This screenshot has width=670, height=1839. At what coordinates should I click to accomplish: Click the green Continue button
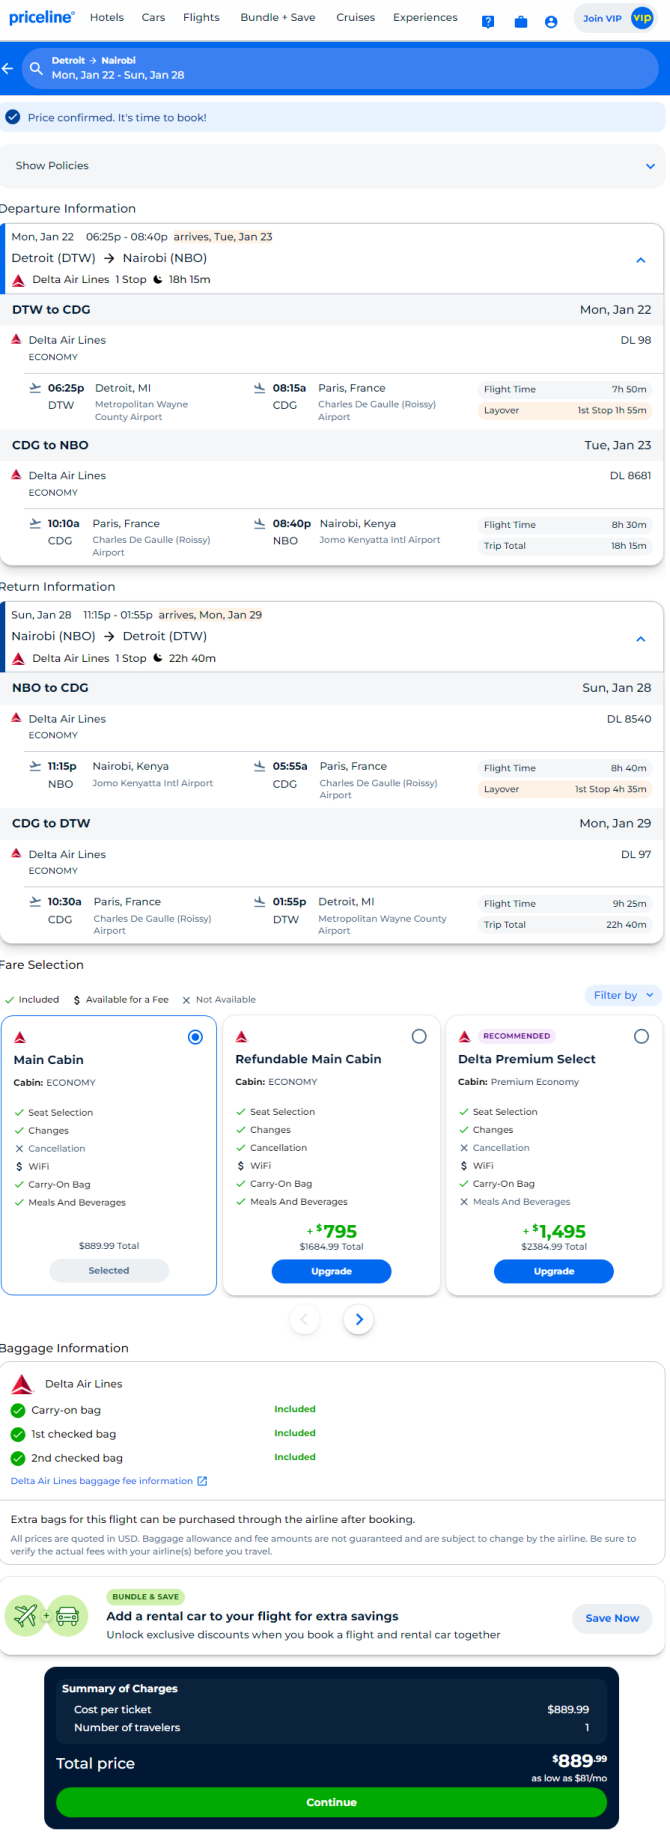[x=331, y=1802]
